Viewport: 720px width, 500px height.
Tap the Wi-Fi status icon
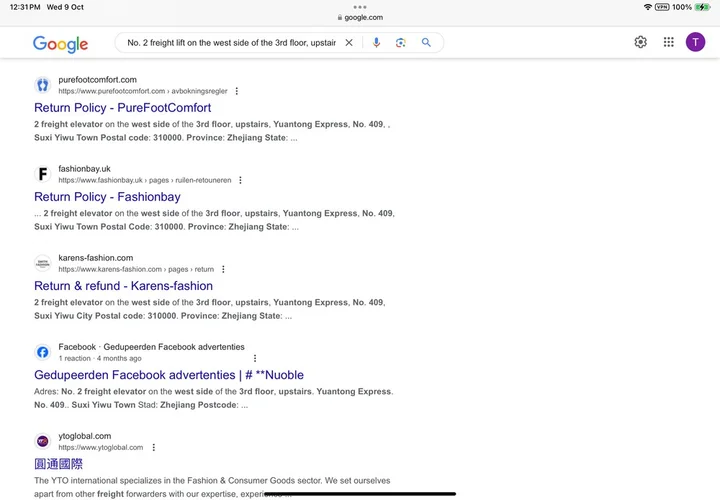click(647, 7)
